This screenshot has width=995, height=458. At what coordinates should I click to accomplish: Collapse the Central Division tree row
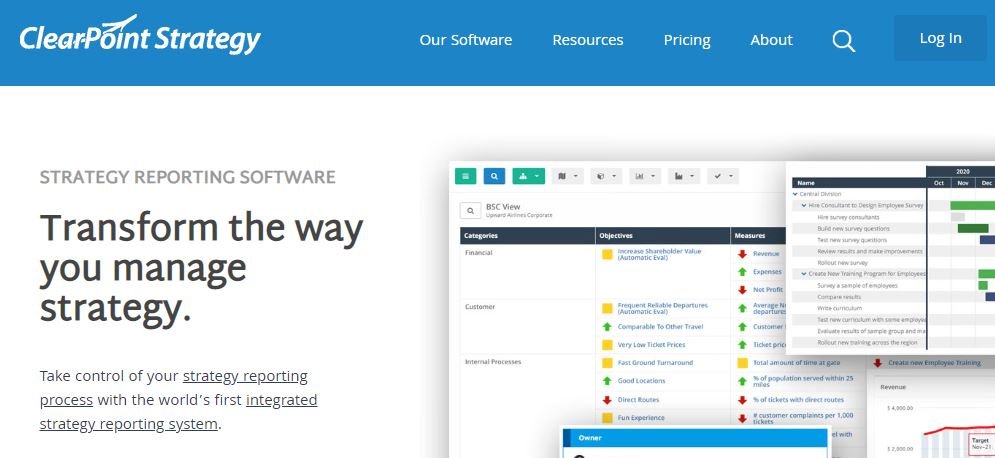pyautogui.click(x=796, y=194)
